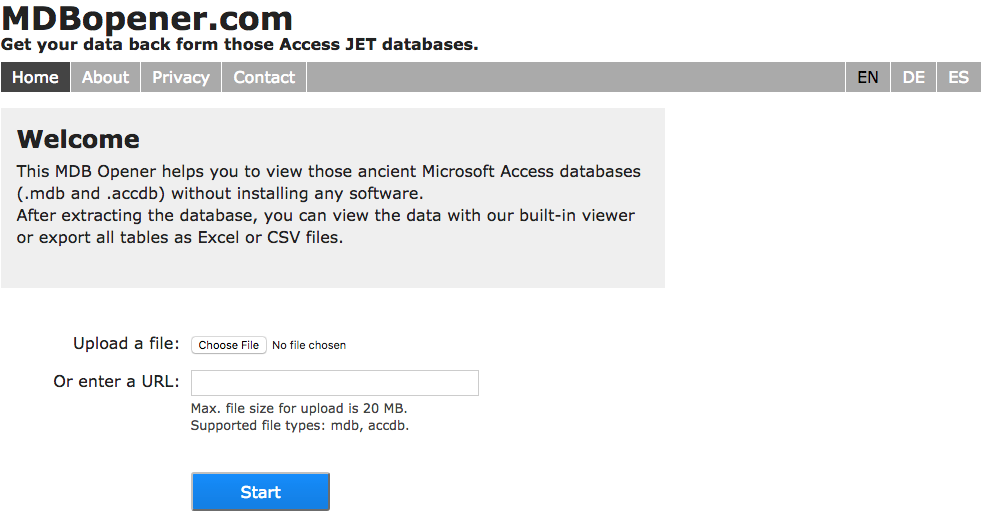Click the Choose File button
This screenshot has height=526, width=986.
coord(229,345)
